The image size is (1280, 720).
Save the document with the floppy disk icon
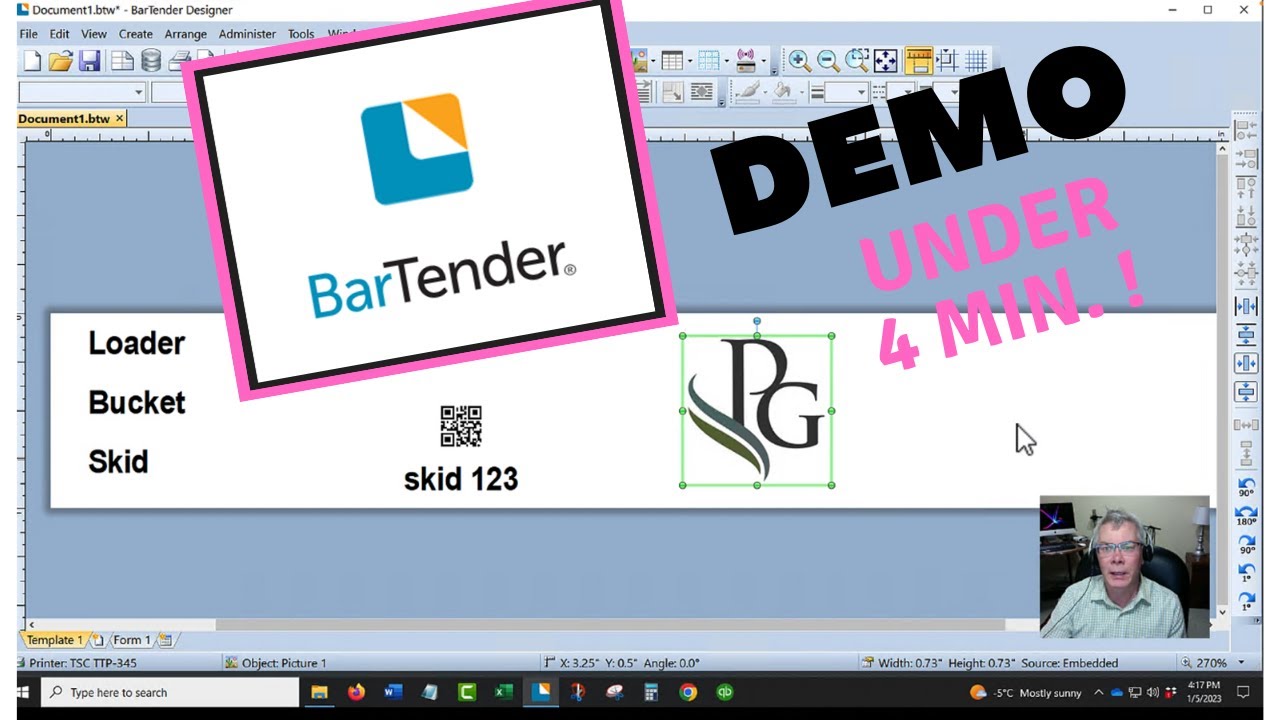tap(90, 61)
